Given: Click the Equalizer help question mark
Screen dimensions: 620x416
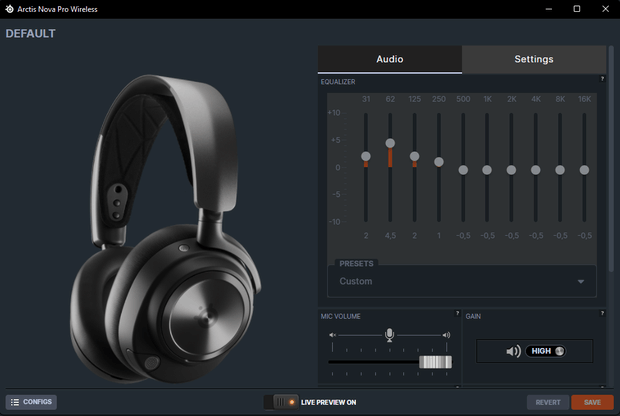Looking at the screenshot, I should 602,79.
